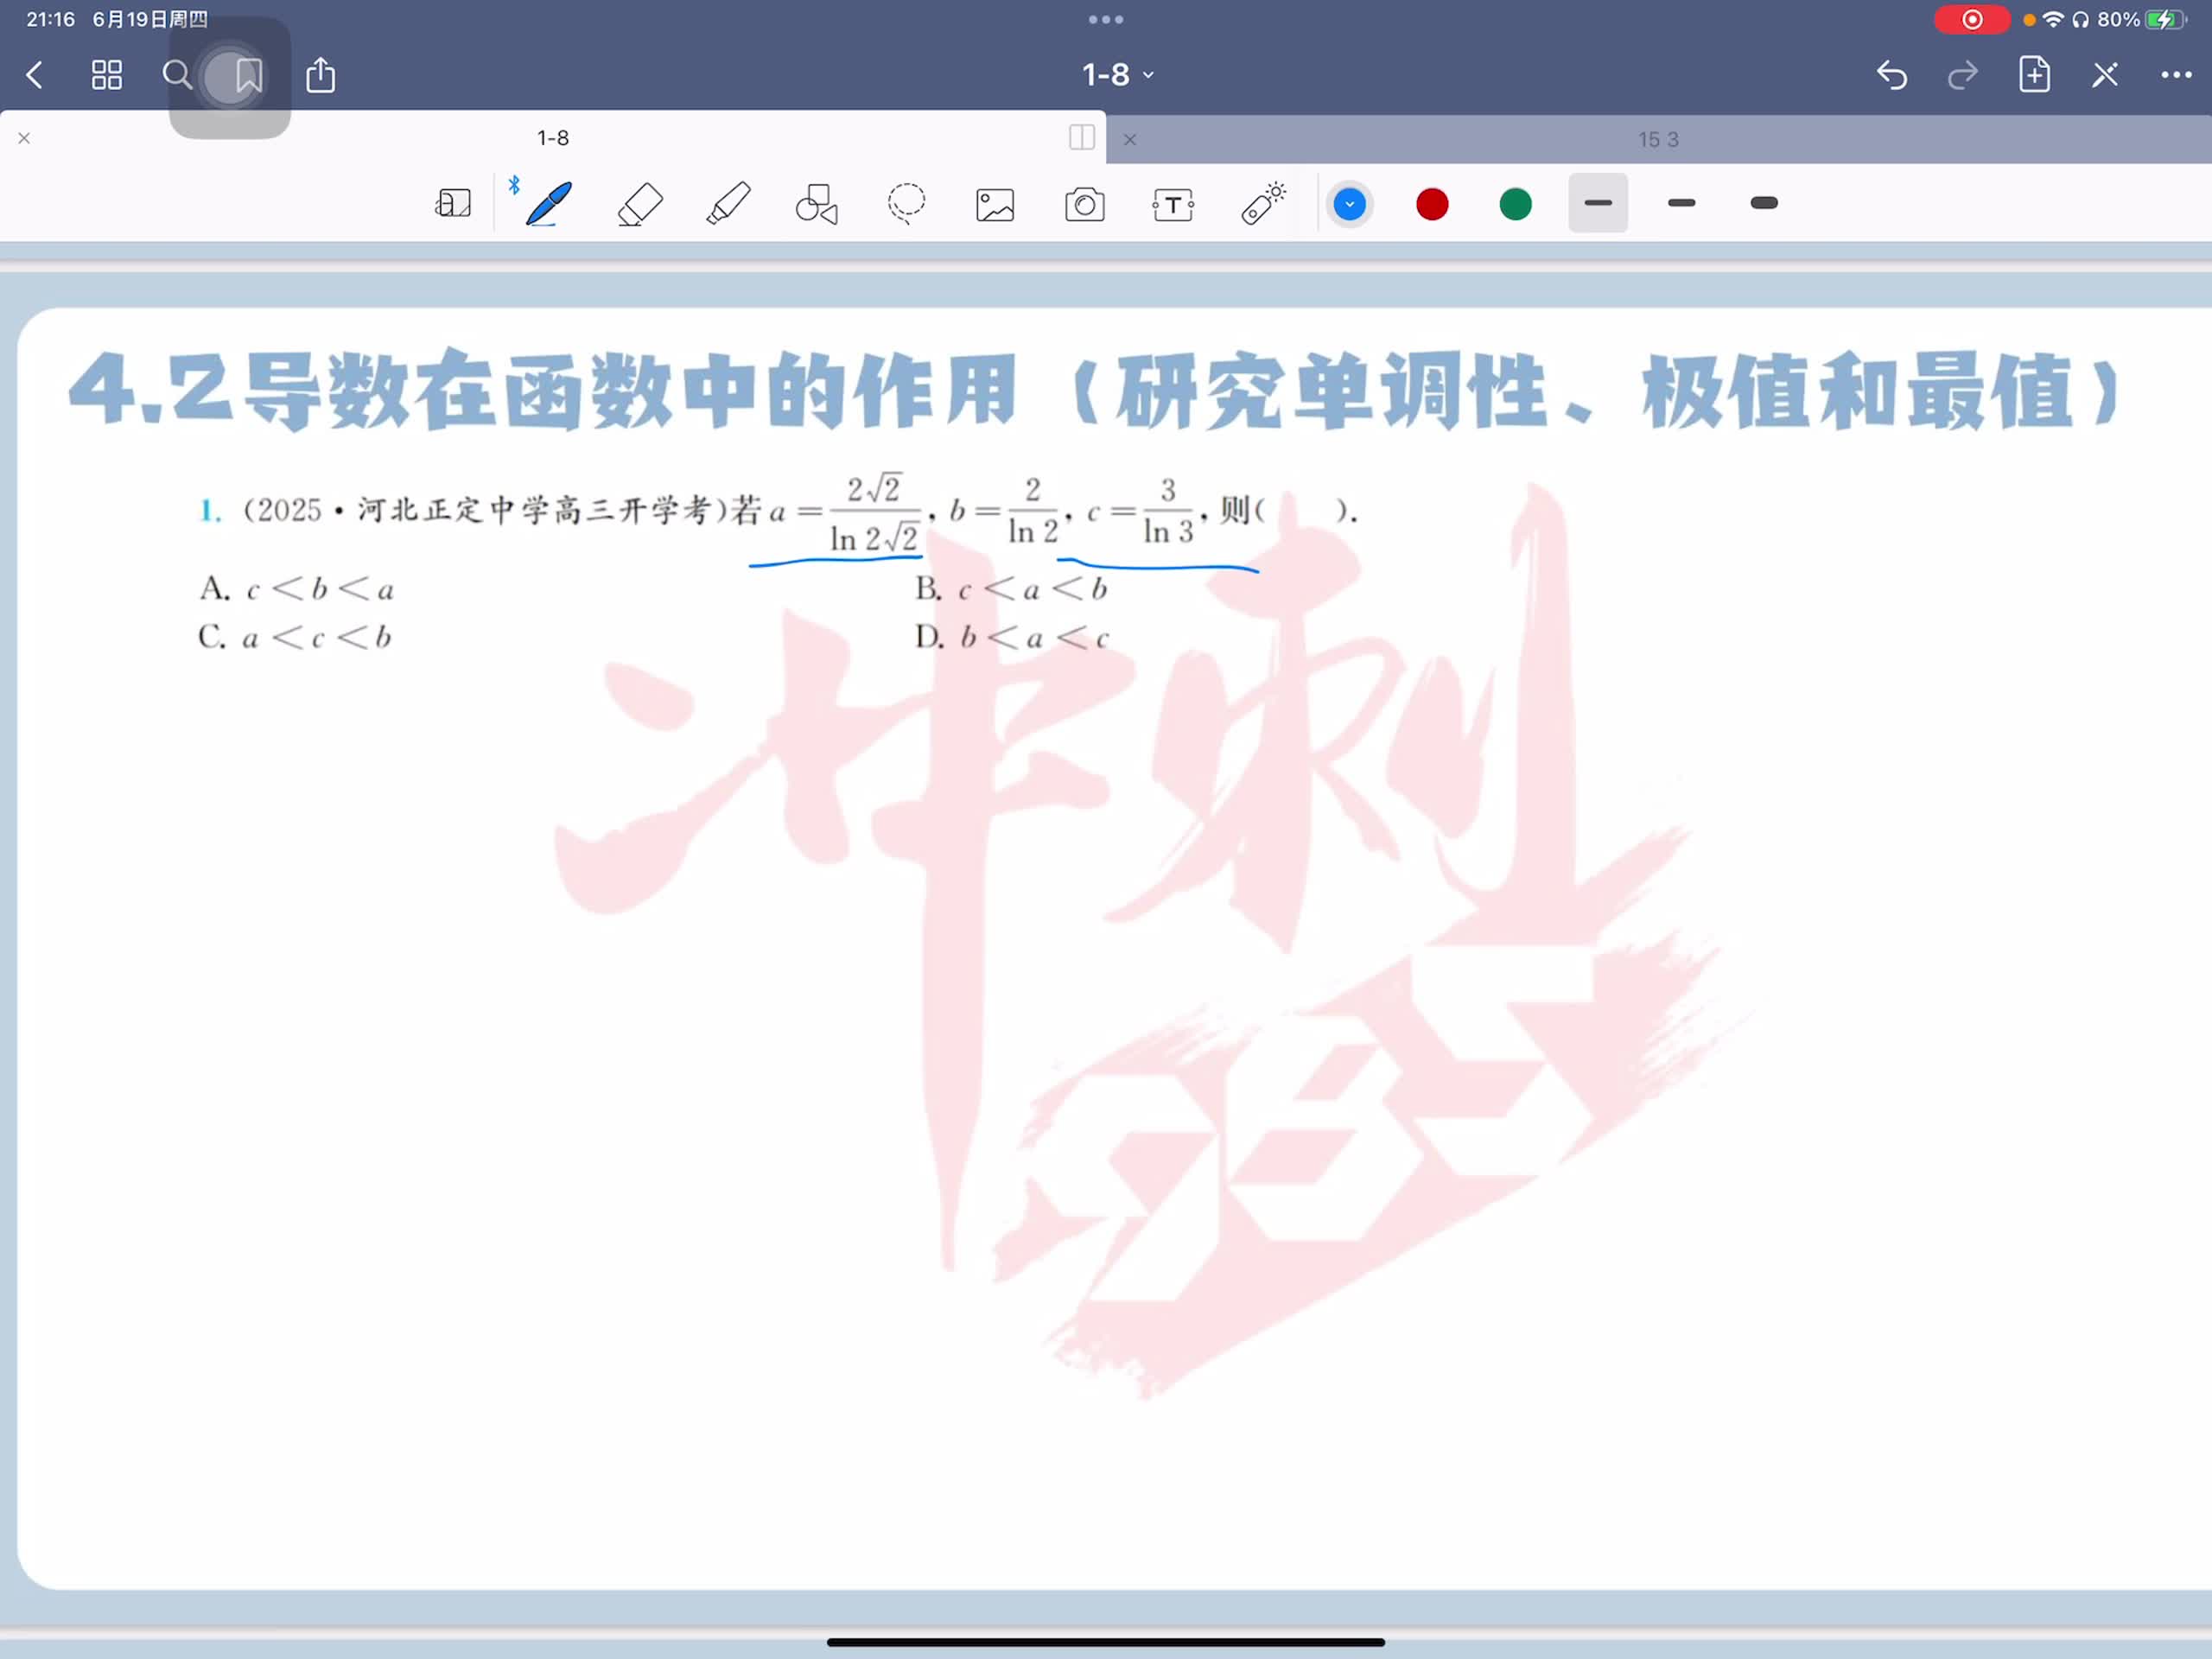This screenshot has height=1659, width=2212.
Task: Undo the last stroke
Action: coord(1891,75)
